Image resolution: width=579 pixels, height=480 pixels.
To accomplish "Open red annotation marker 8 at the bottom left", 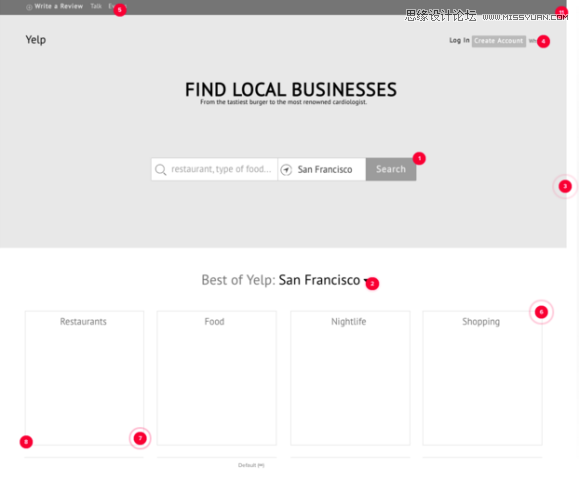I will pyautogui.click(x=26, y=442).
